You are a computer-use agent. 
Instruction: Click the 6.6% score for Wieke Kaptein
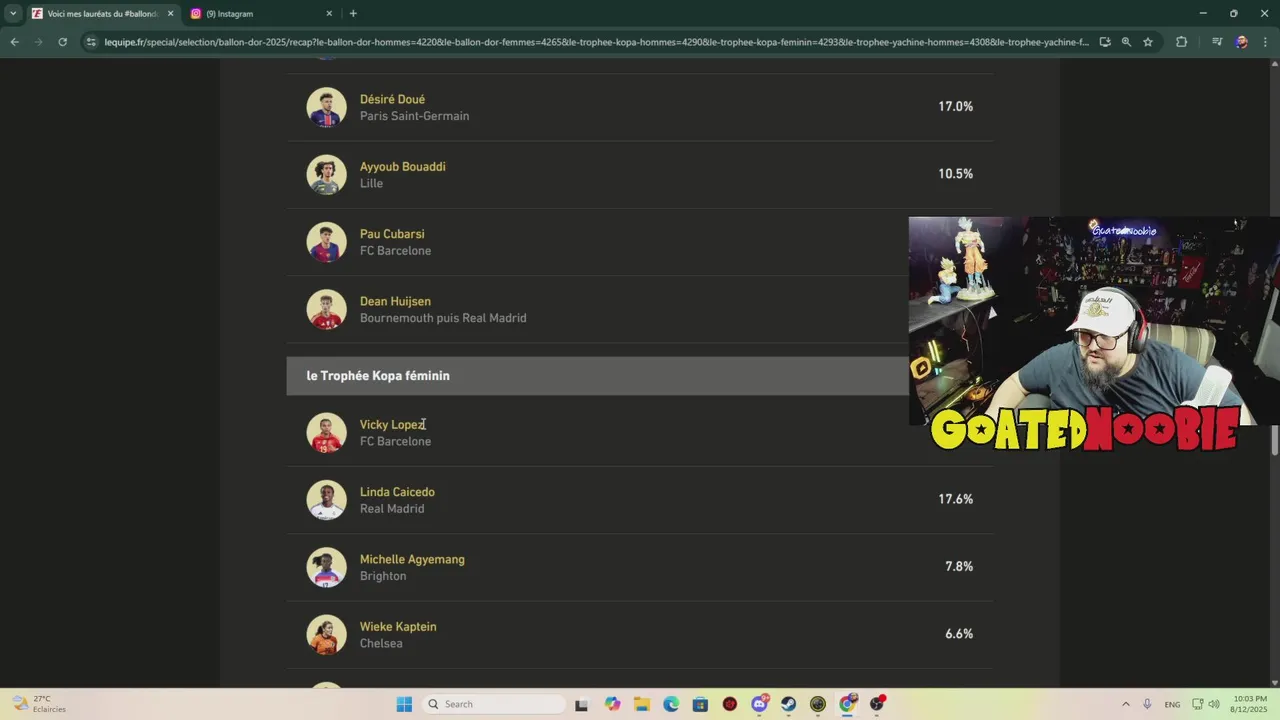[959, 633]
